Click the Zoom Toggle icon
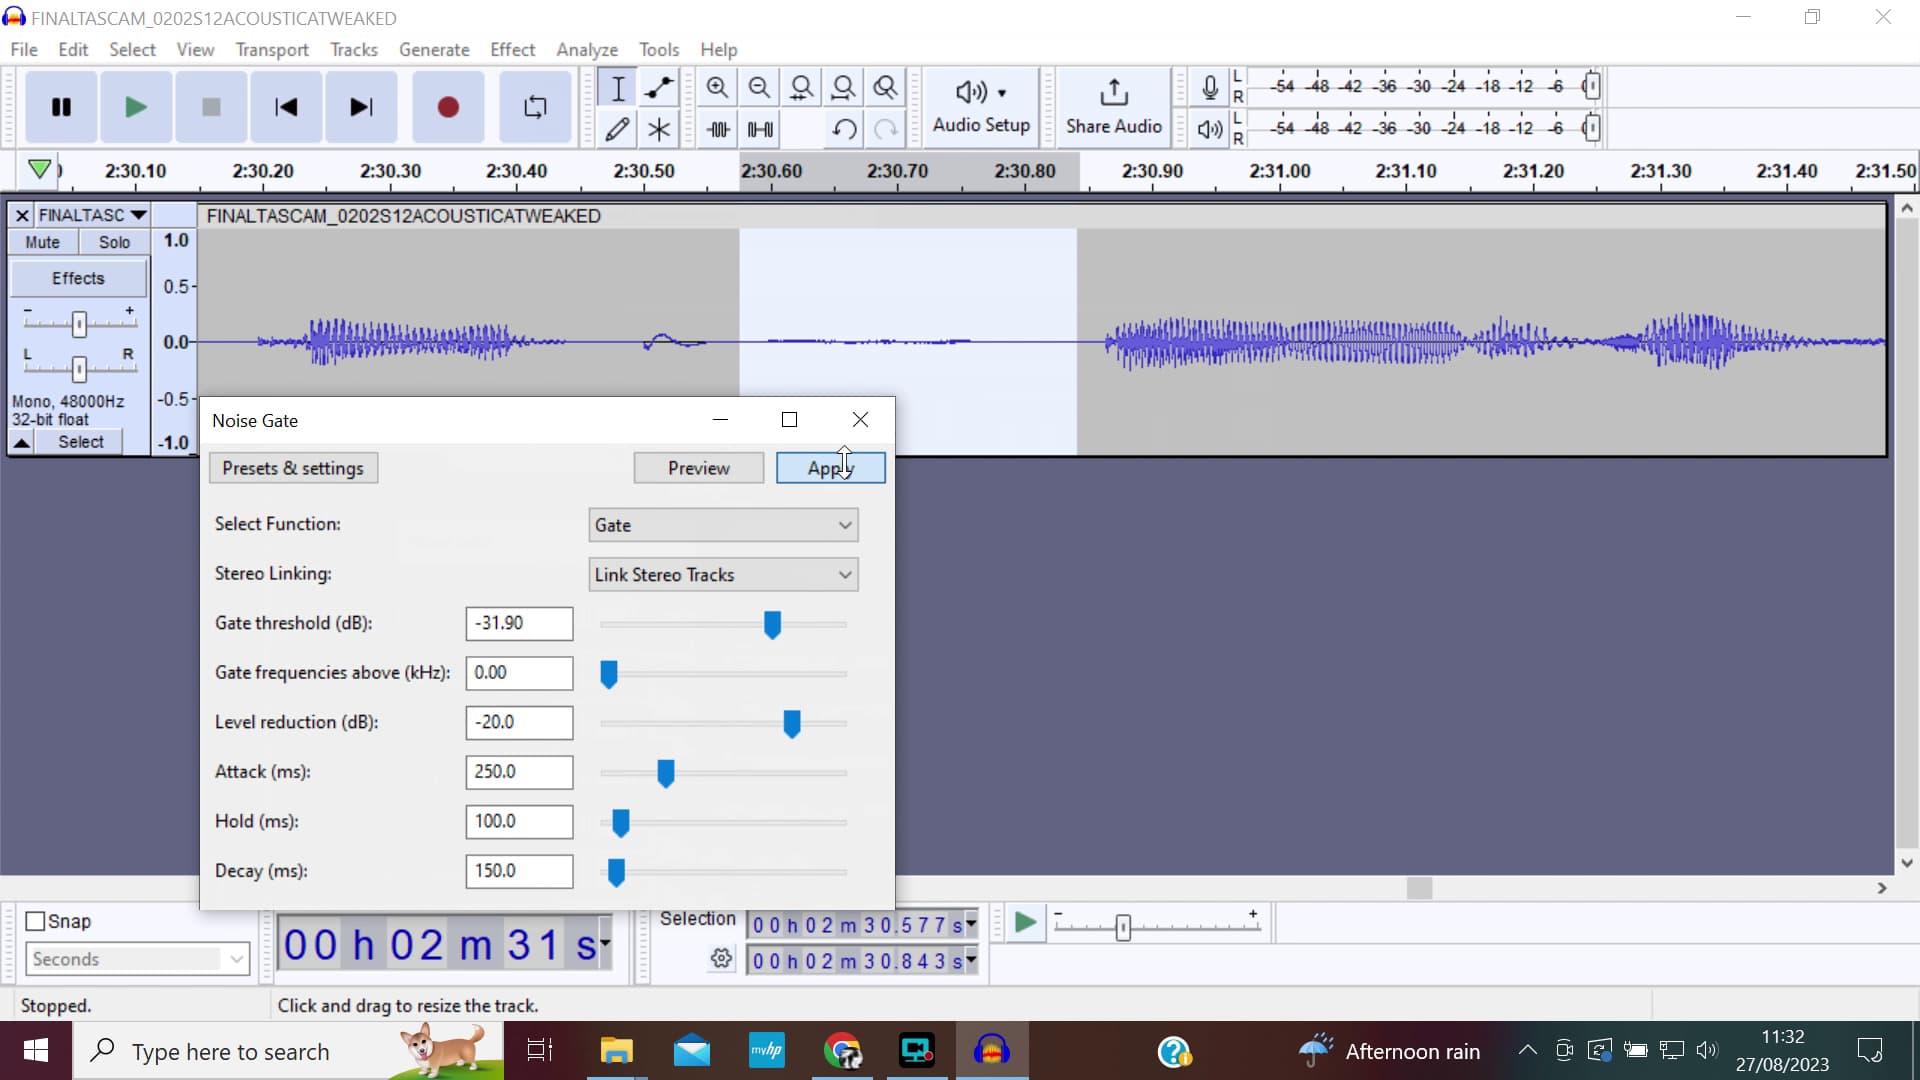Image resolution: width=1920 pixels, height=1080 pixels. [x=885, y=88]
